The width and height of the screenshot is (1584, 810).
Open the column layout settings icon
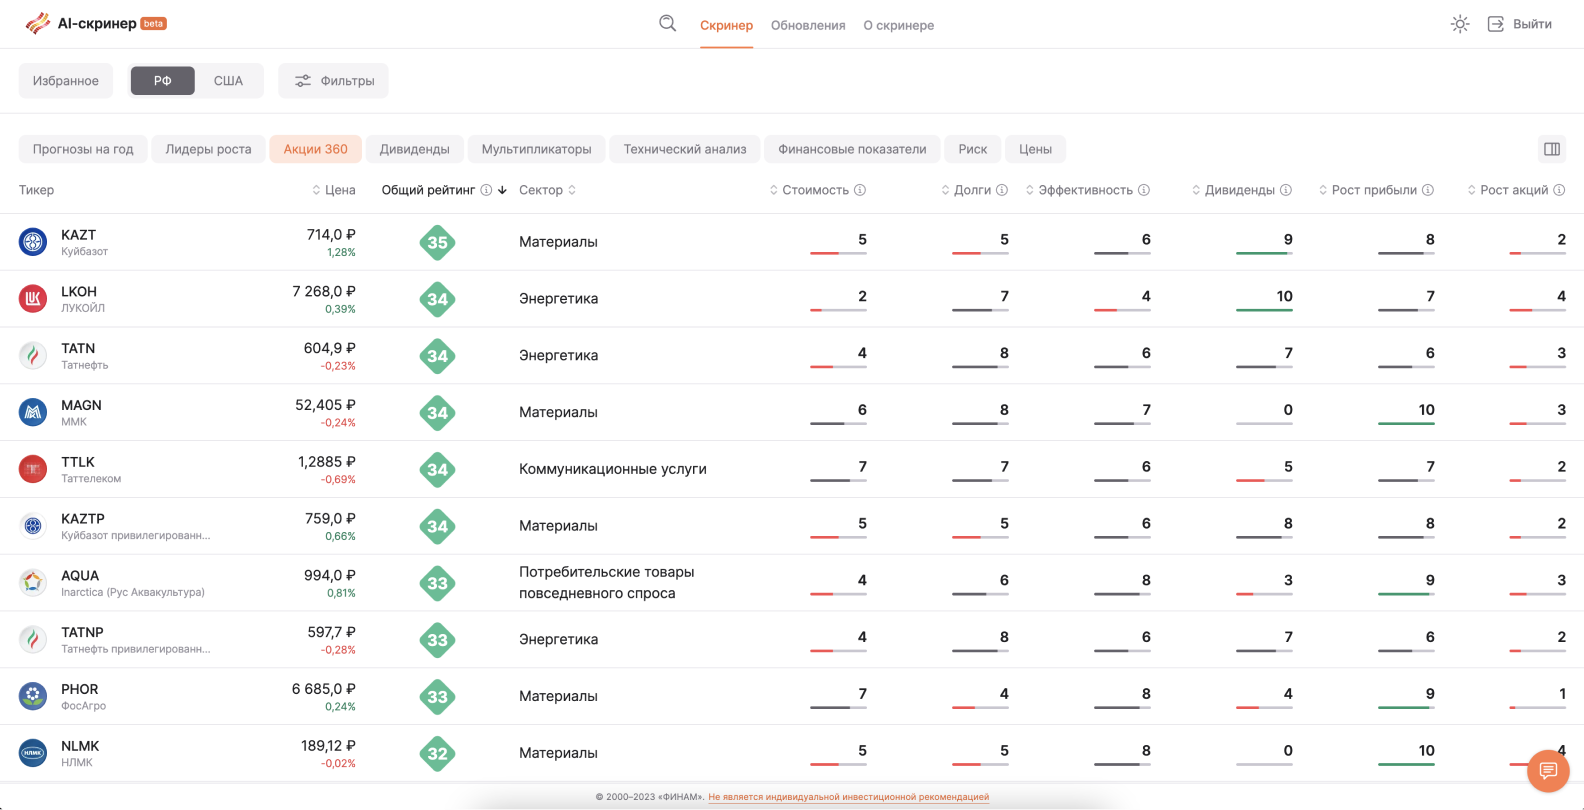(x=1552, y=149)
